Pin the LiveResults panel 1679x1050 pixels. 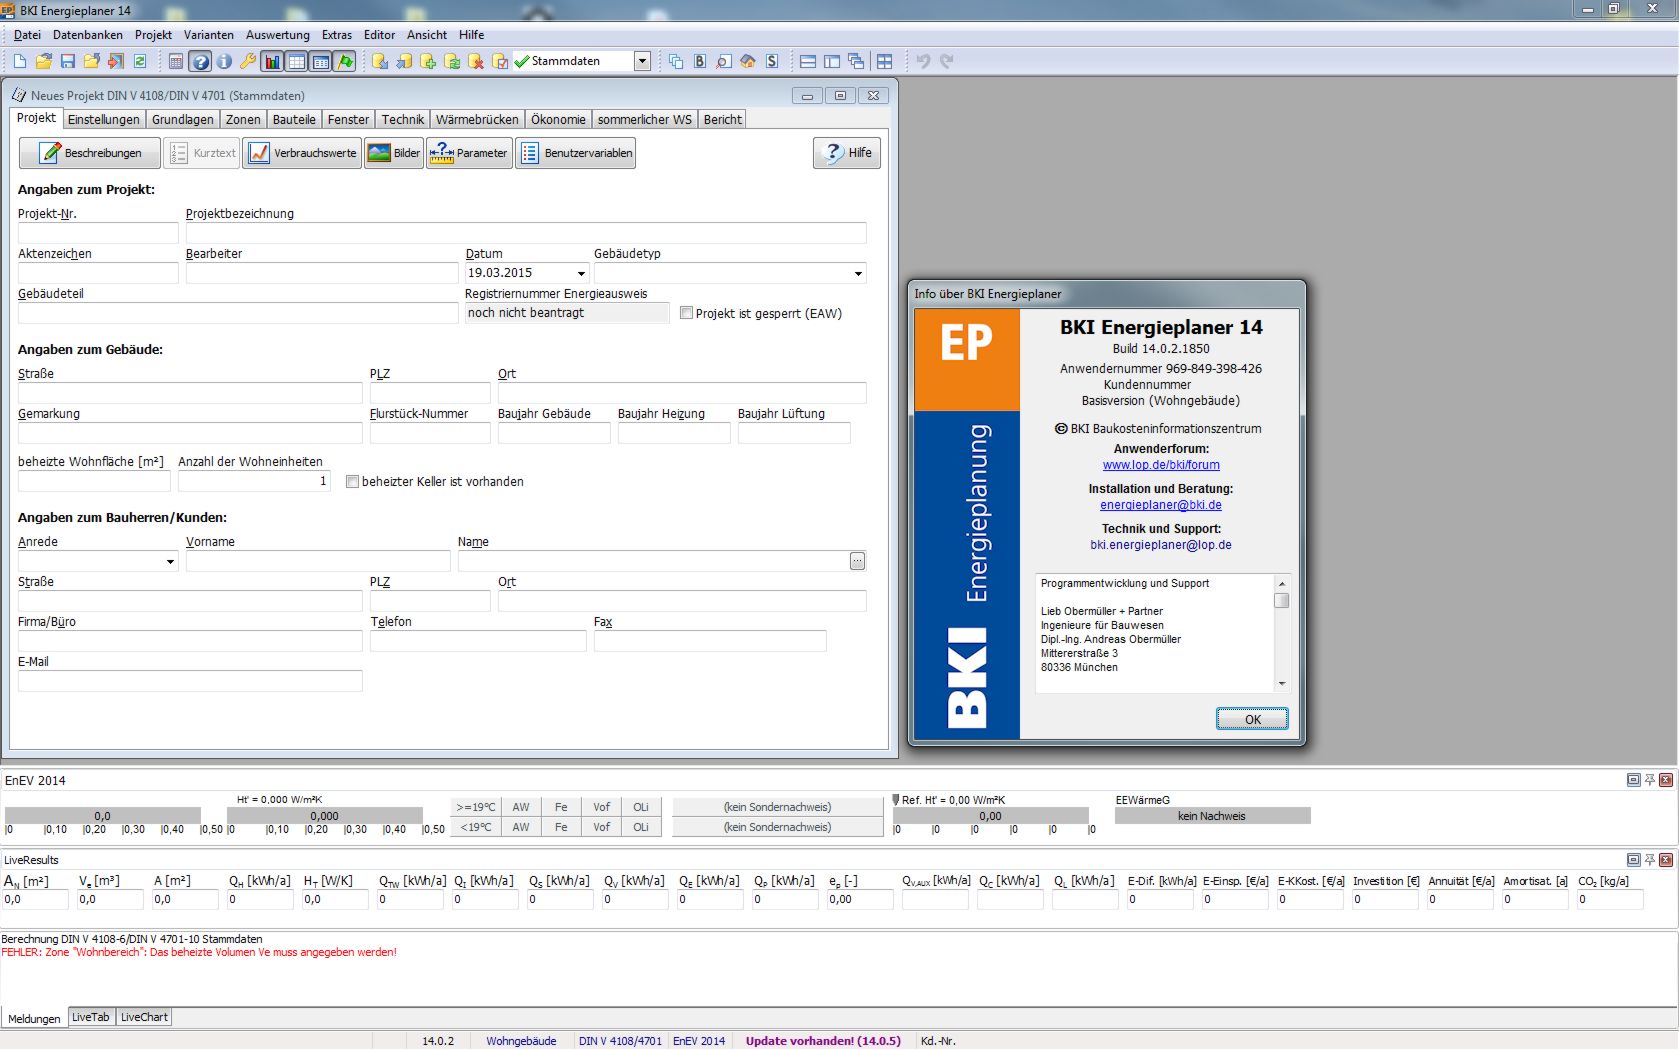pyautogui.click(x=1650, y=860)
